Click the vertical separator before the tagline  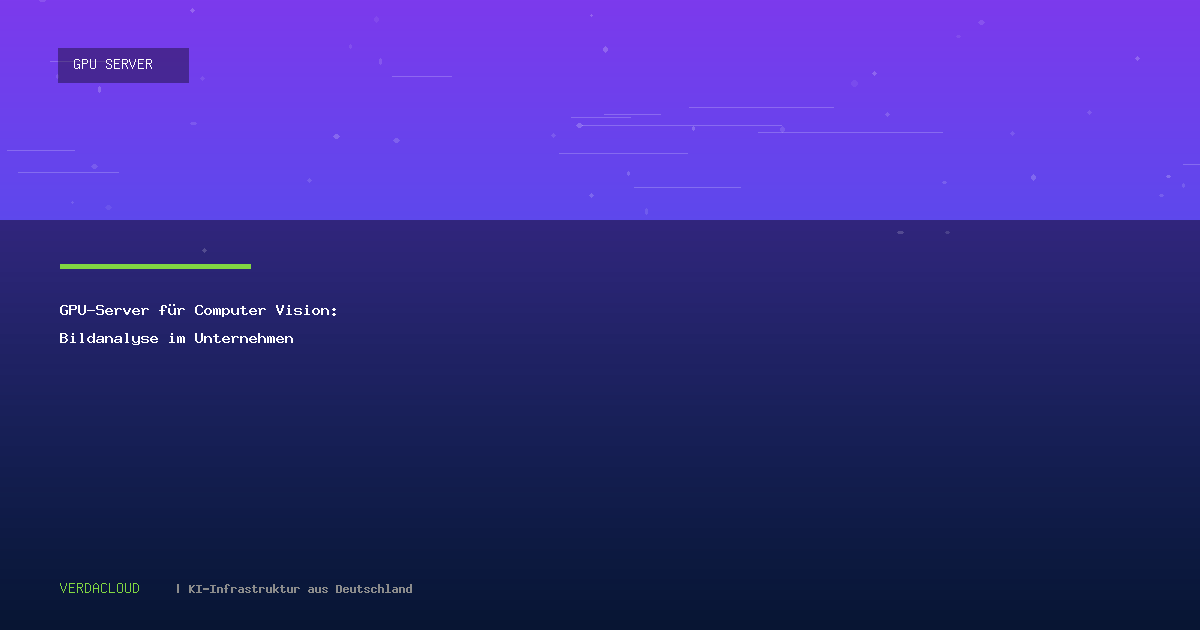coord(178,589)
